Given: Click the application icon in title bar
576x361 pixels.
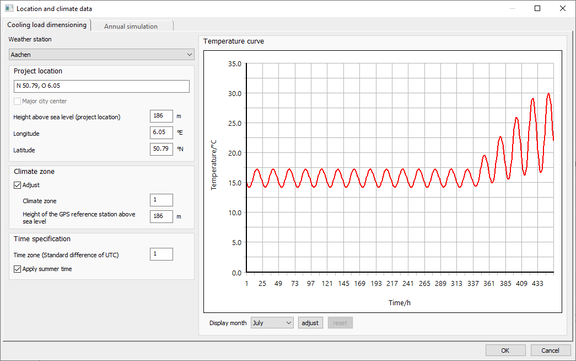Looking at the screenshot, I should point(9,8).
